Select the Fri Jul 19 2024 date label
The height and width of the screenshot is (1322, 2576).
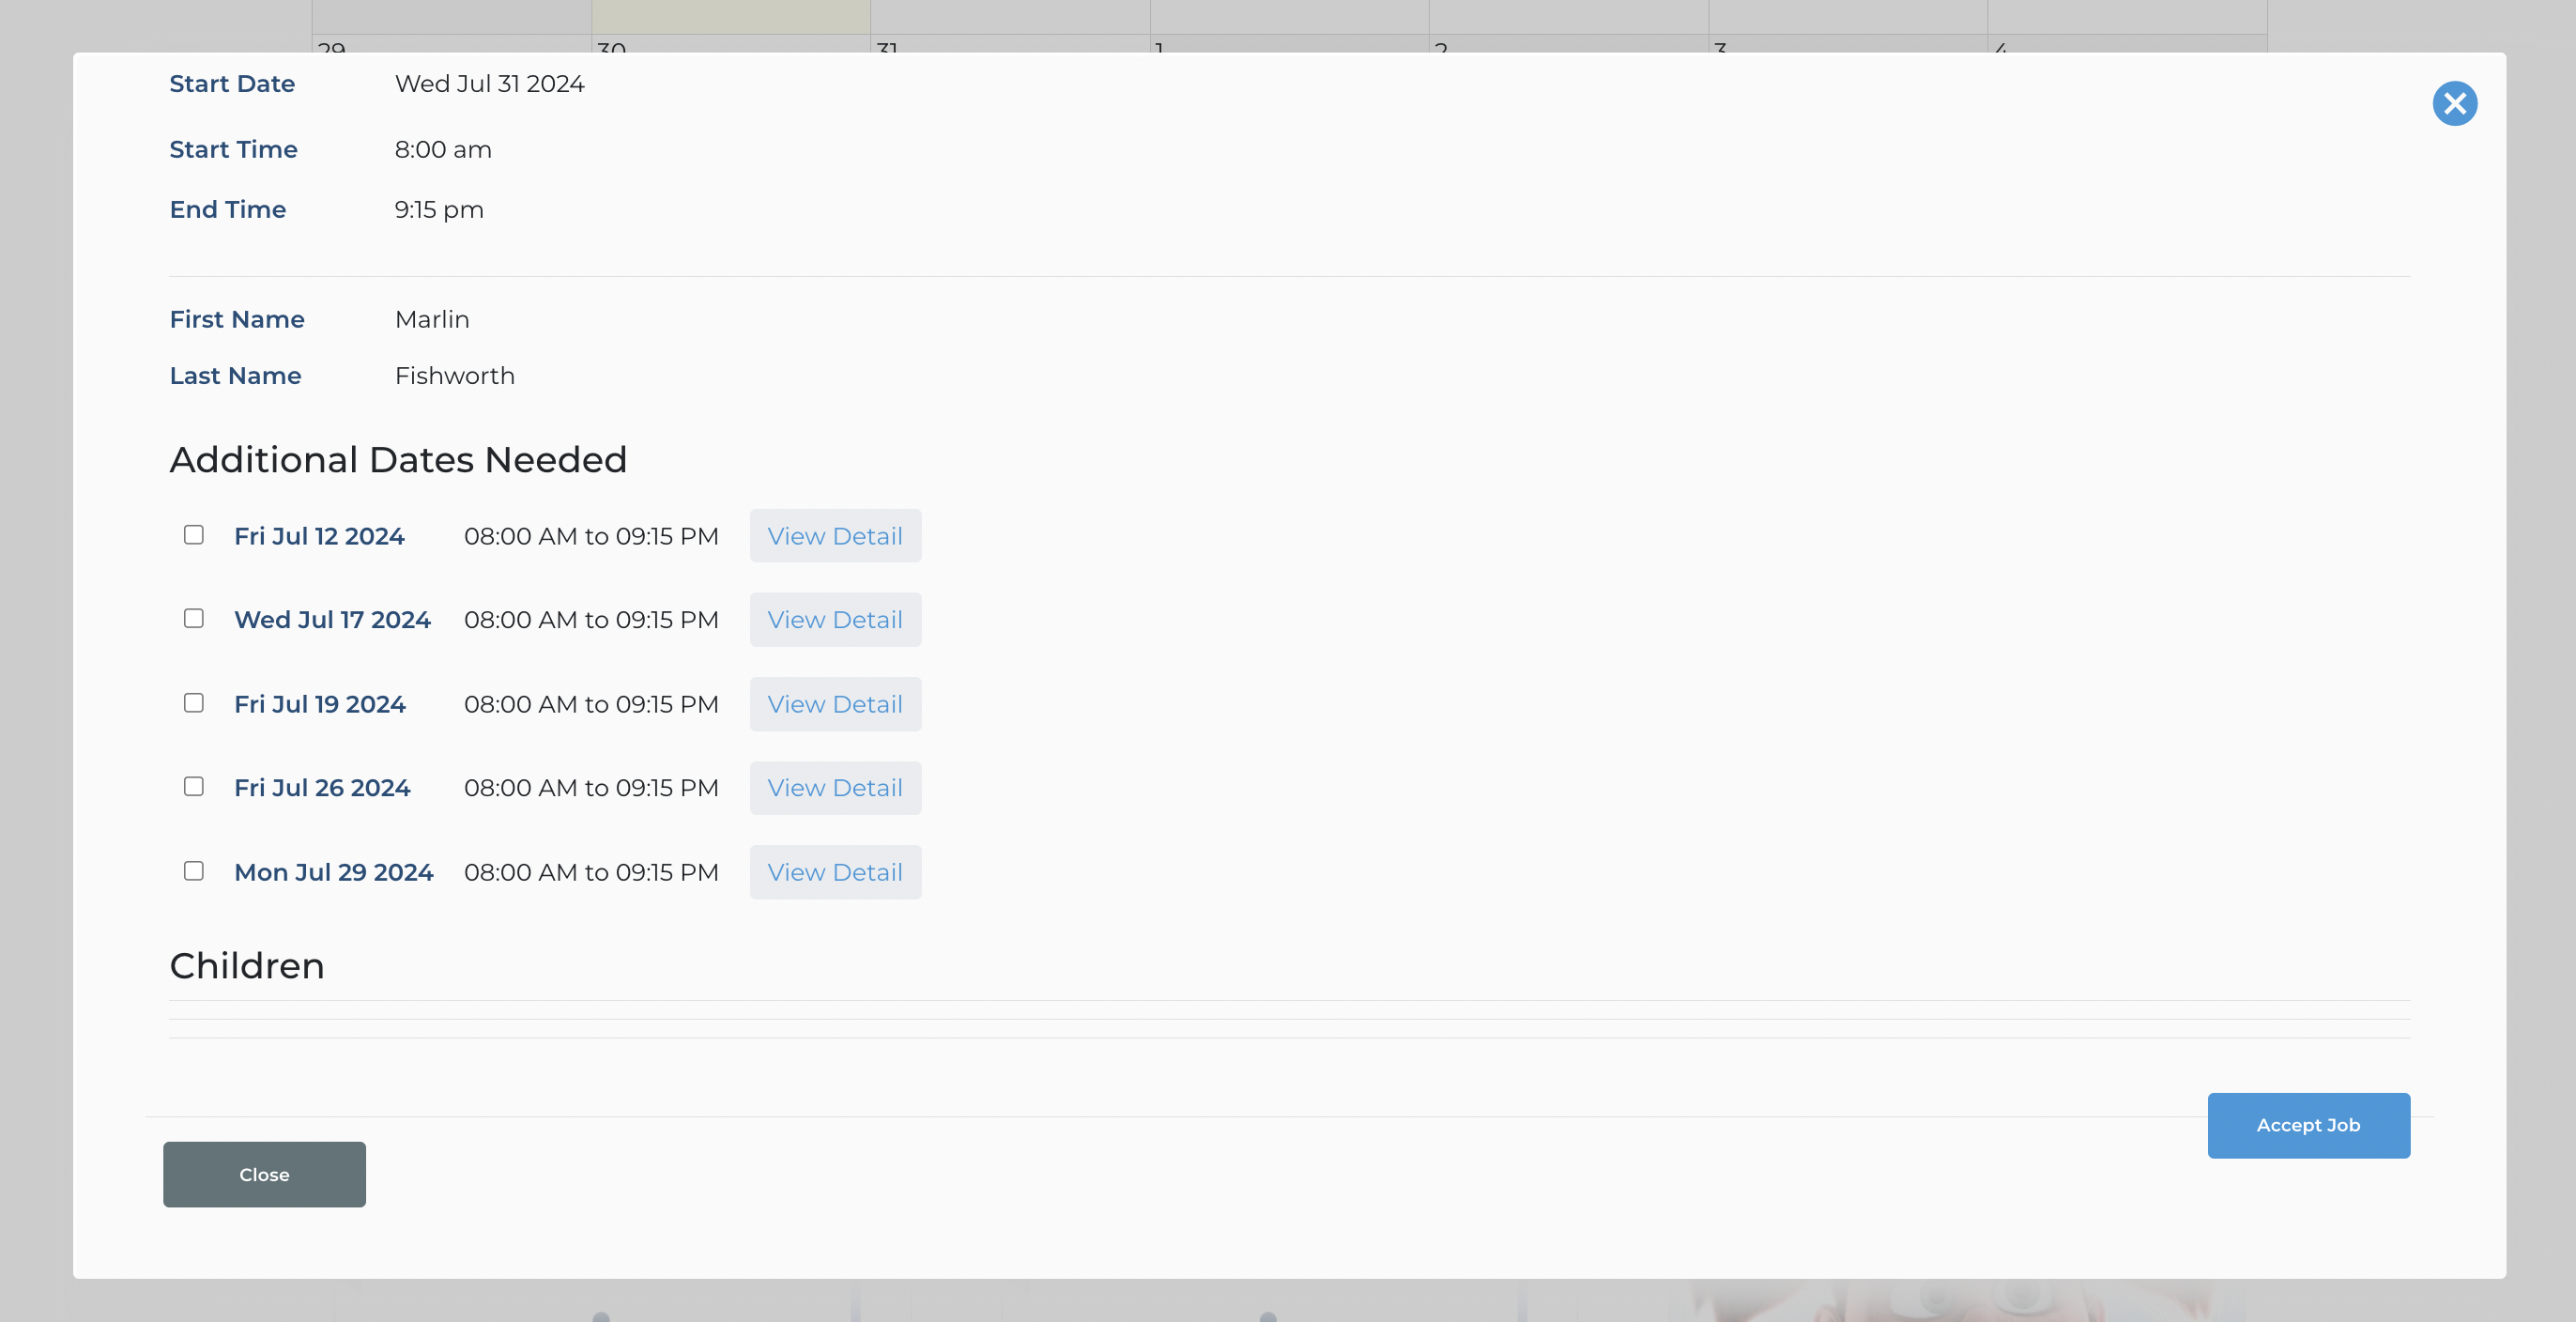pyautogui.click(x=320, y=704)
